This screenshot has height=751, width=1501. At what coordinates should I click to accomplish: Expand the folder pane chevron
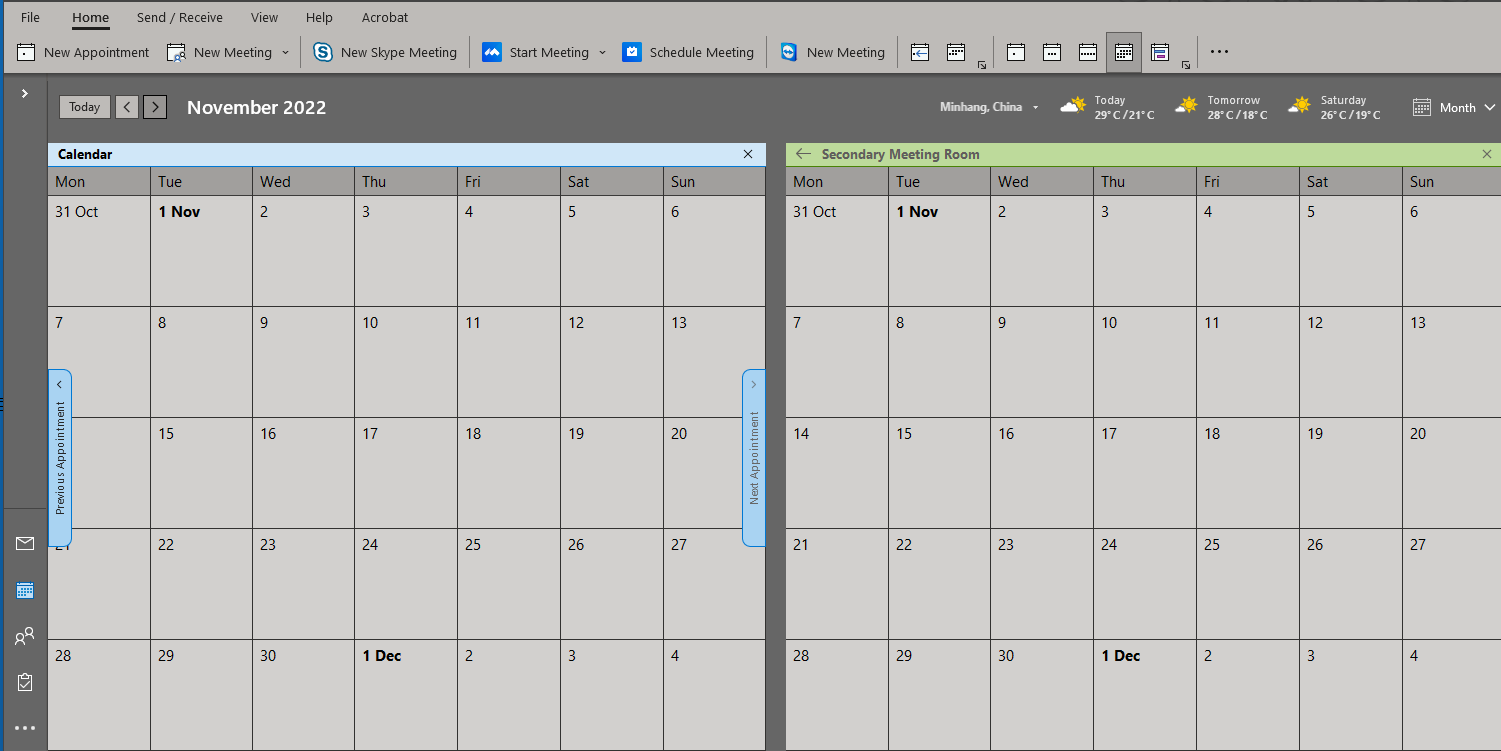point(25,93)
